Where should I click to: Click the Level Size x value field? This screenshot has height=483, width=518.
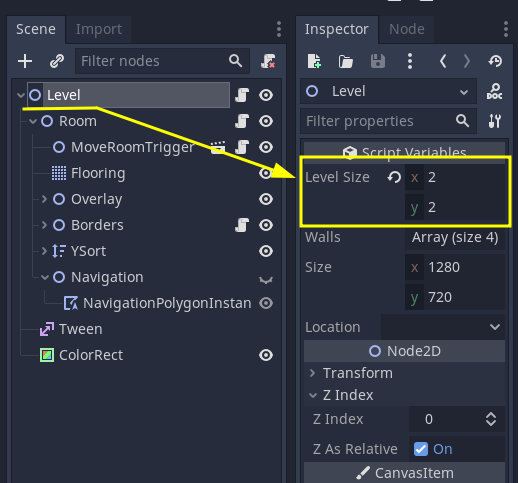(x=455, y=177)
